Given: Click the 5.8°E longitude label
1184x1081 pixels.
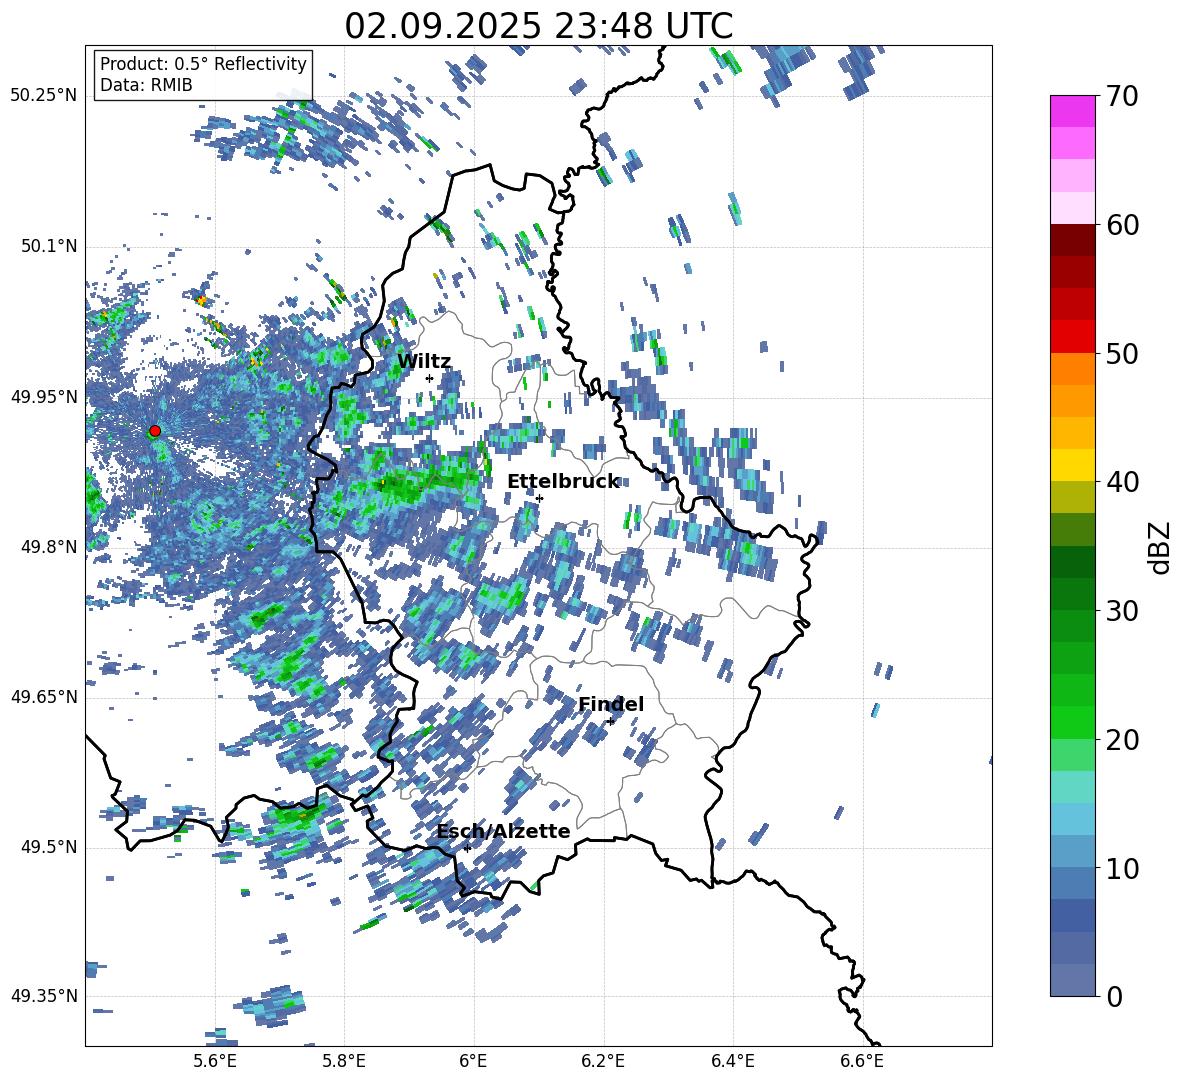Looking at the screenshot, I should pos(344,1061).
